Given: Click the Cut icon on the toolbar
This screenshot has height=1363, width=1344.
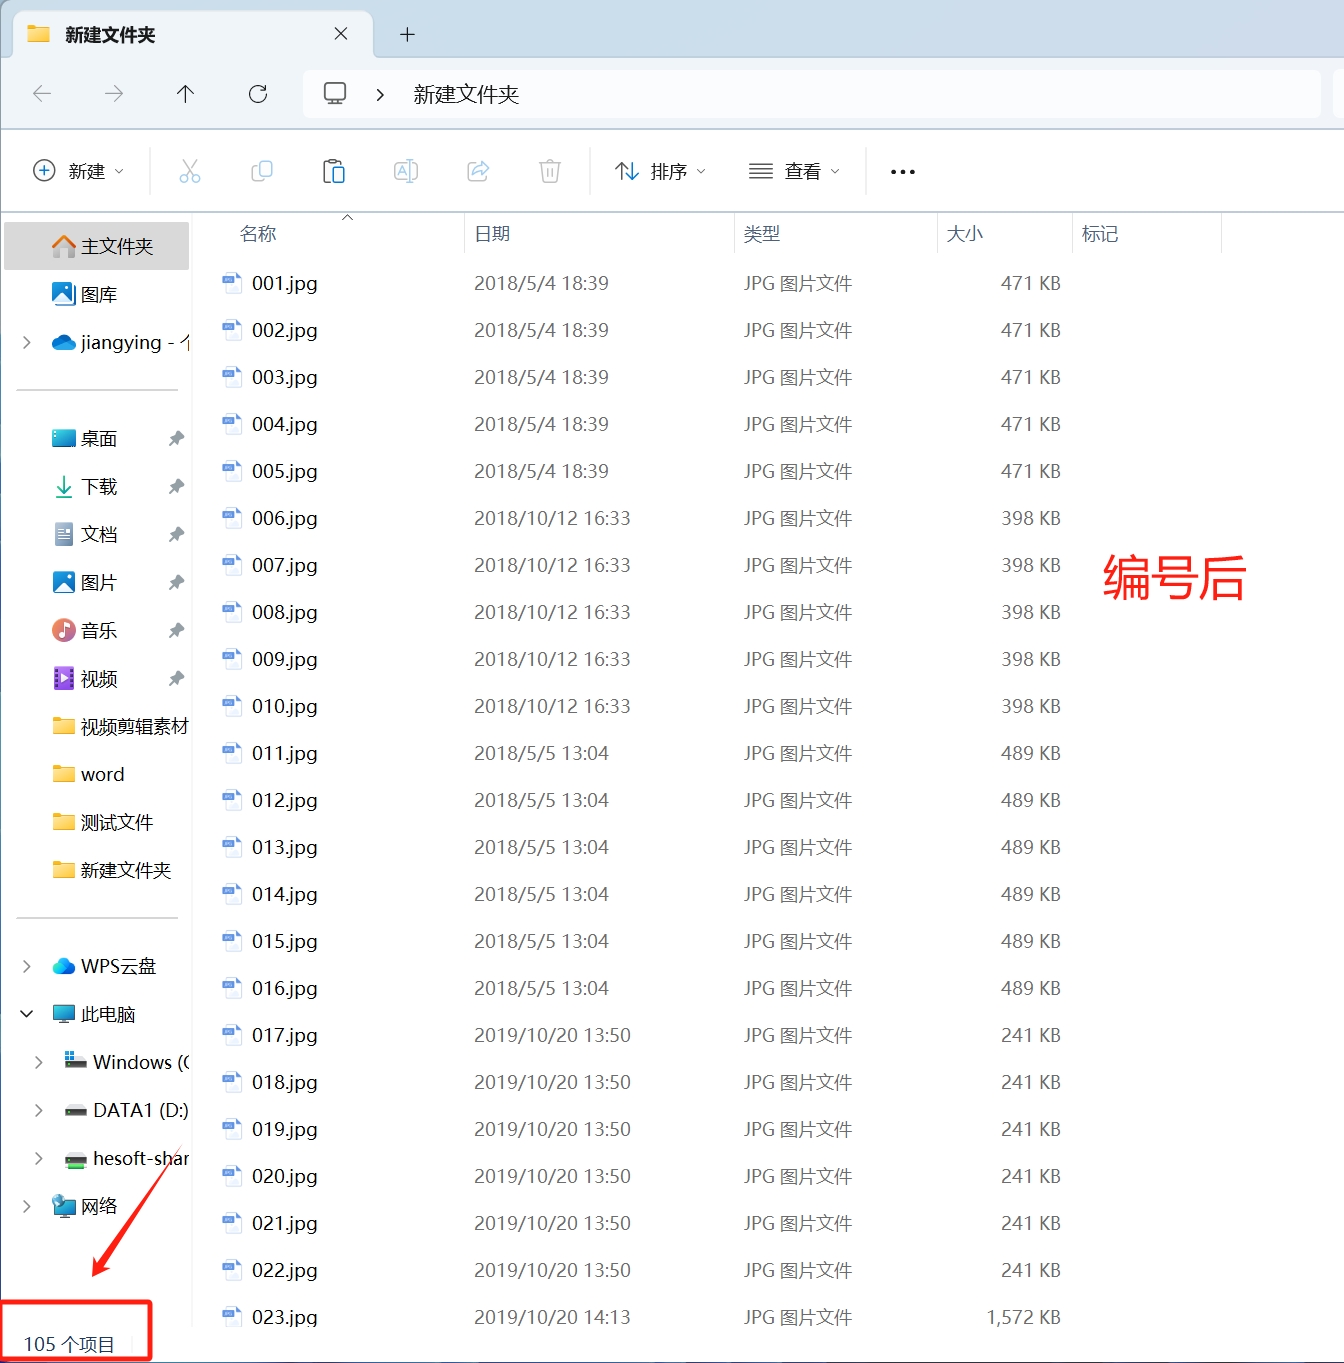Looking at the screenshot, I should (x=190, y=170).
